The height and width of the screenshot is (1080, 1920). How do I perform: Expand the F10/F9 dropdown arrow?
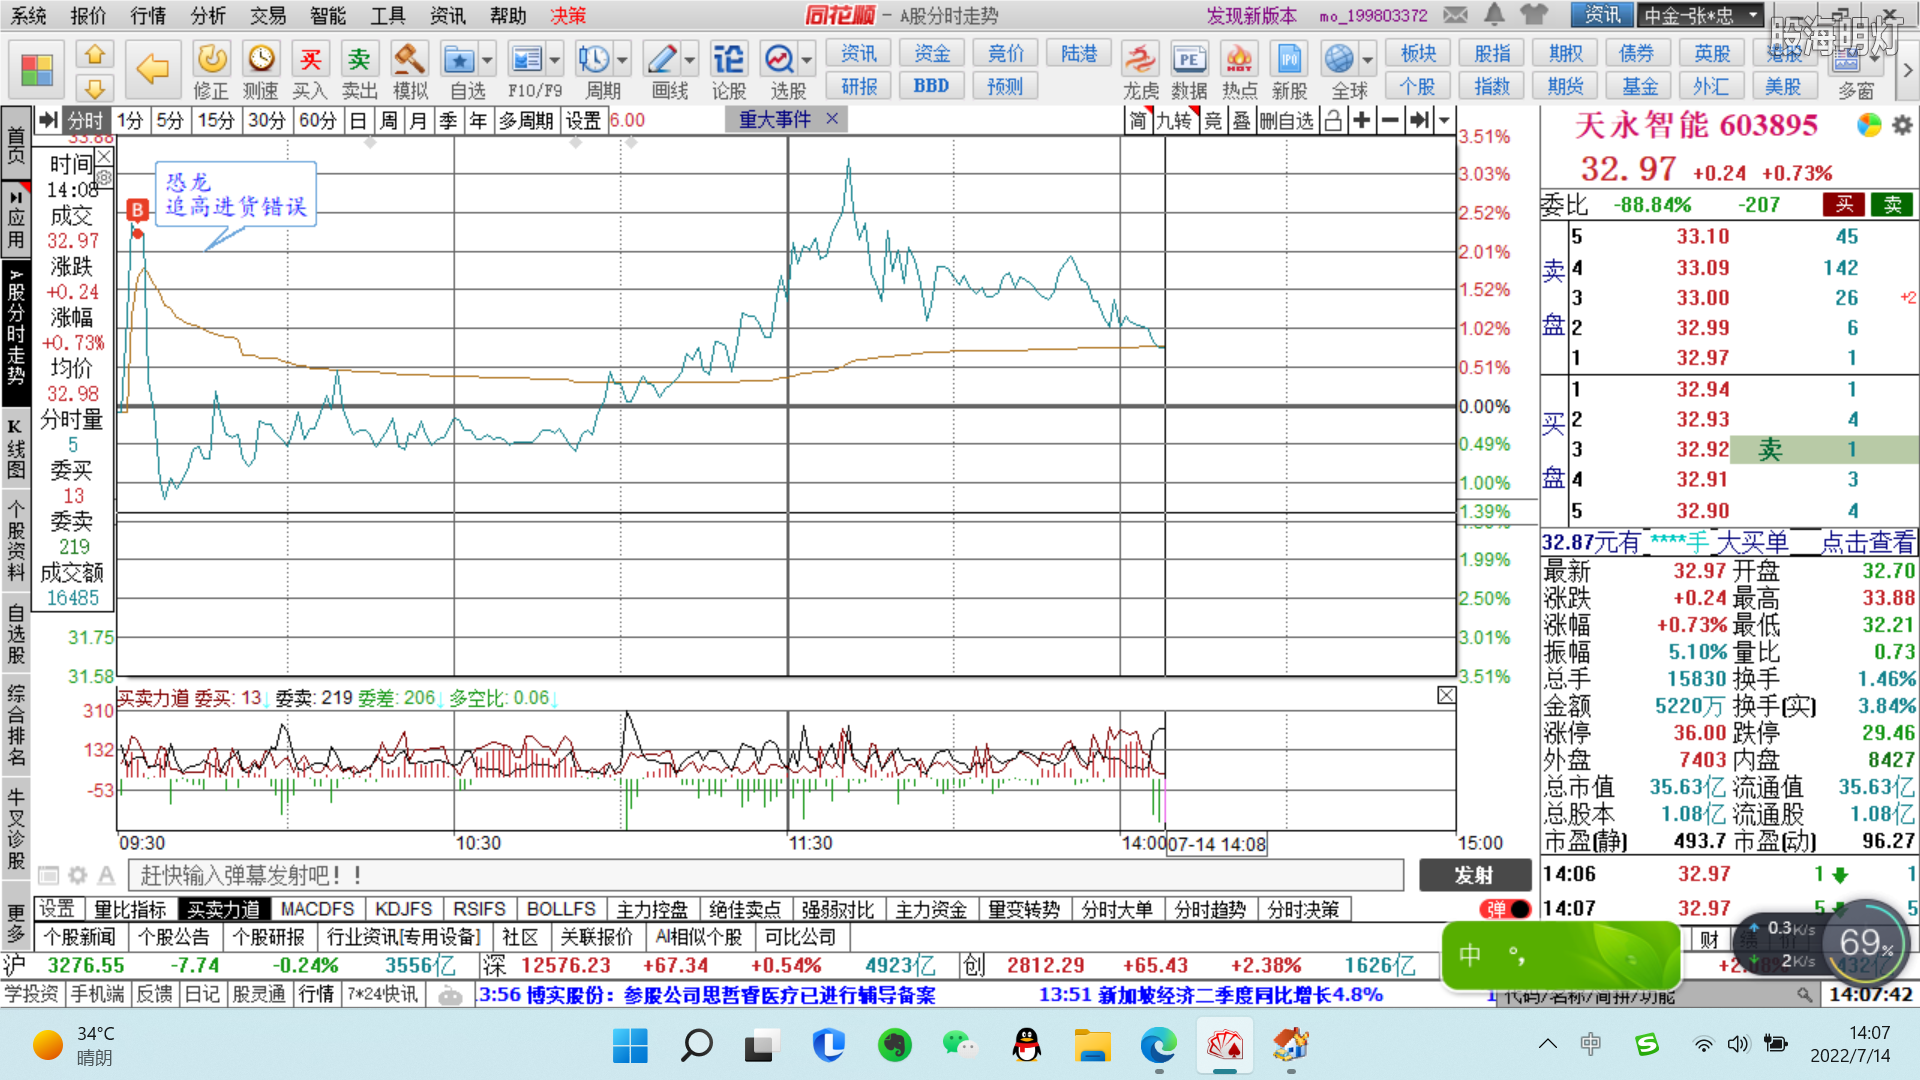555,59
